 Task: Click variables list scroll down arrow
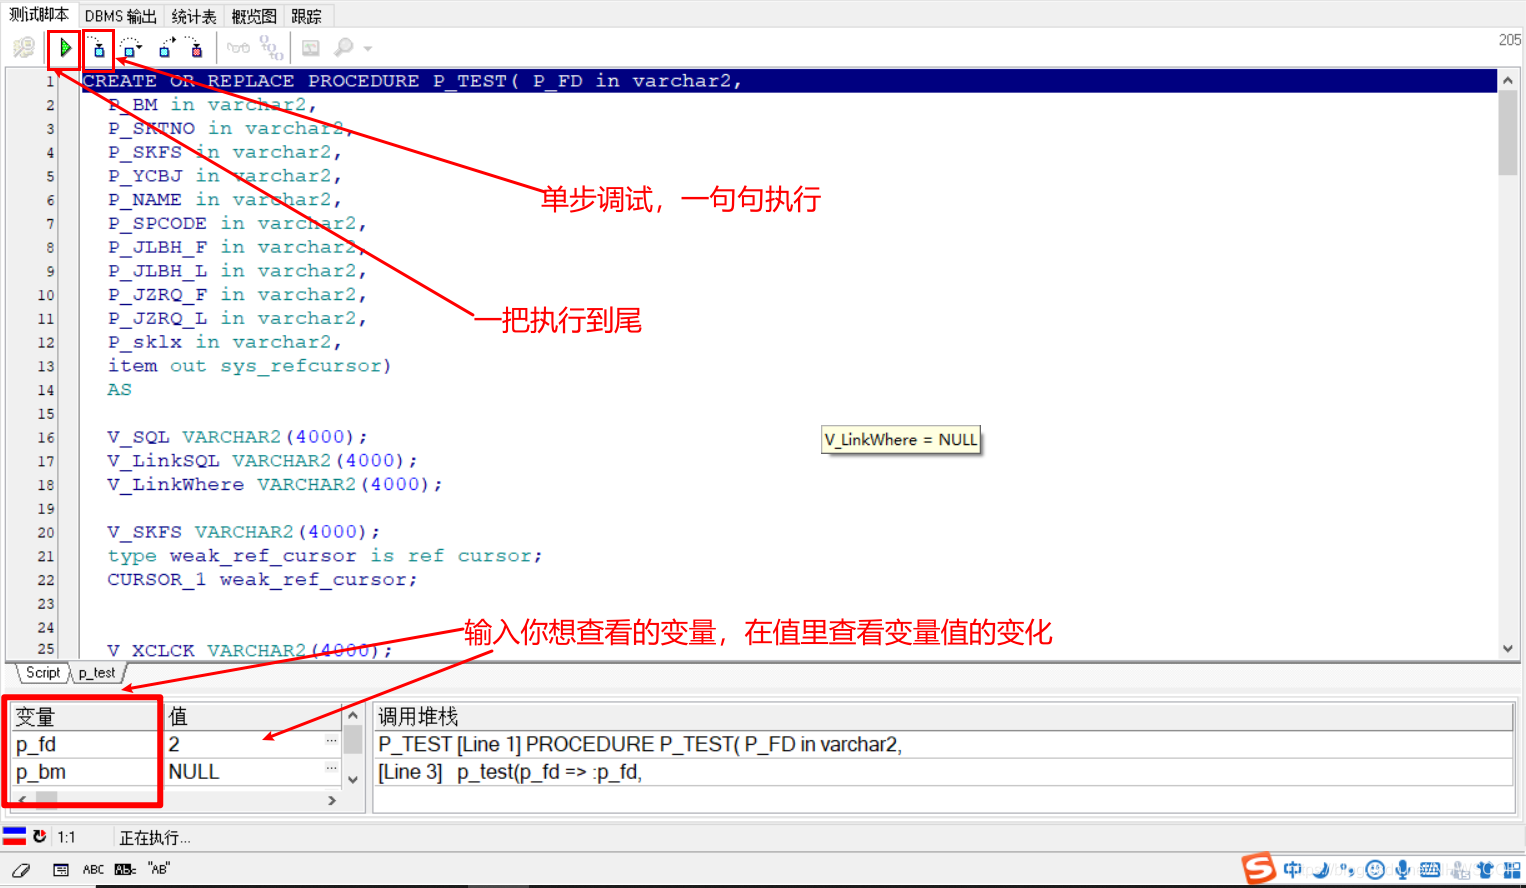coord(353,779)
